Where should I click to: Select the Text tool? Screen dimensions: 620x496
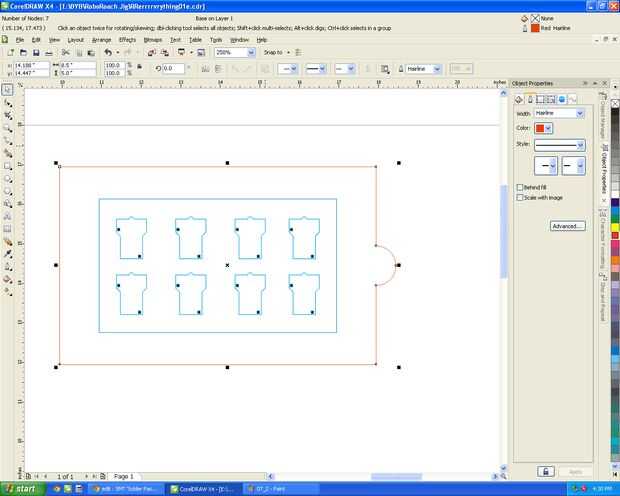[8, 217]
